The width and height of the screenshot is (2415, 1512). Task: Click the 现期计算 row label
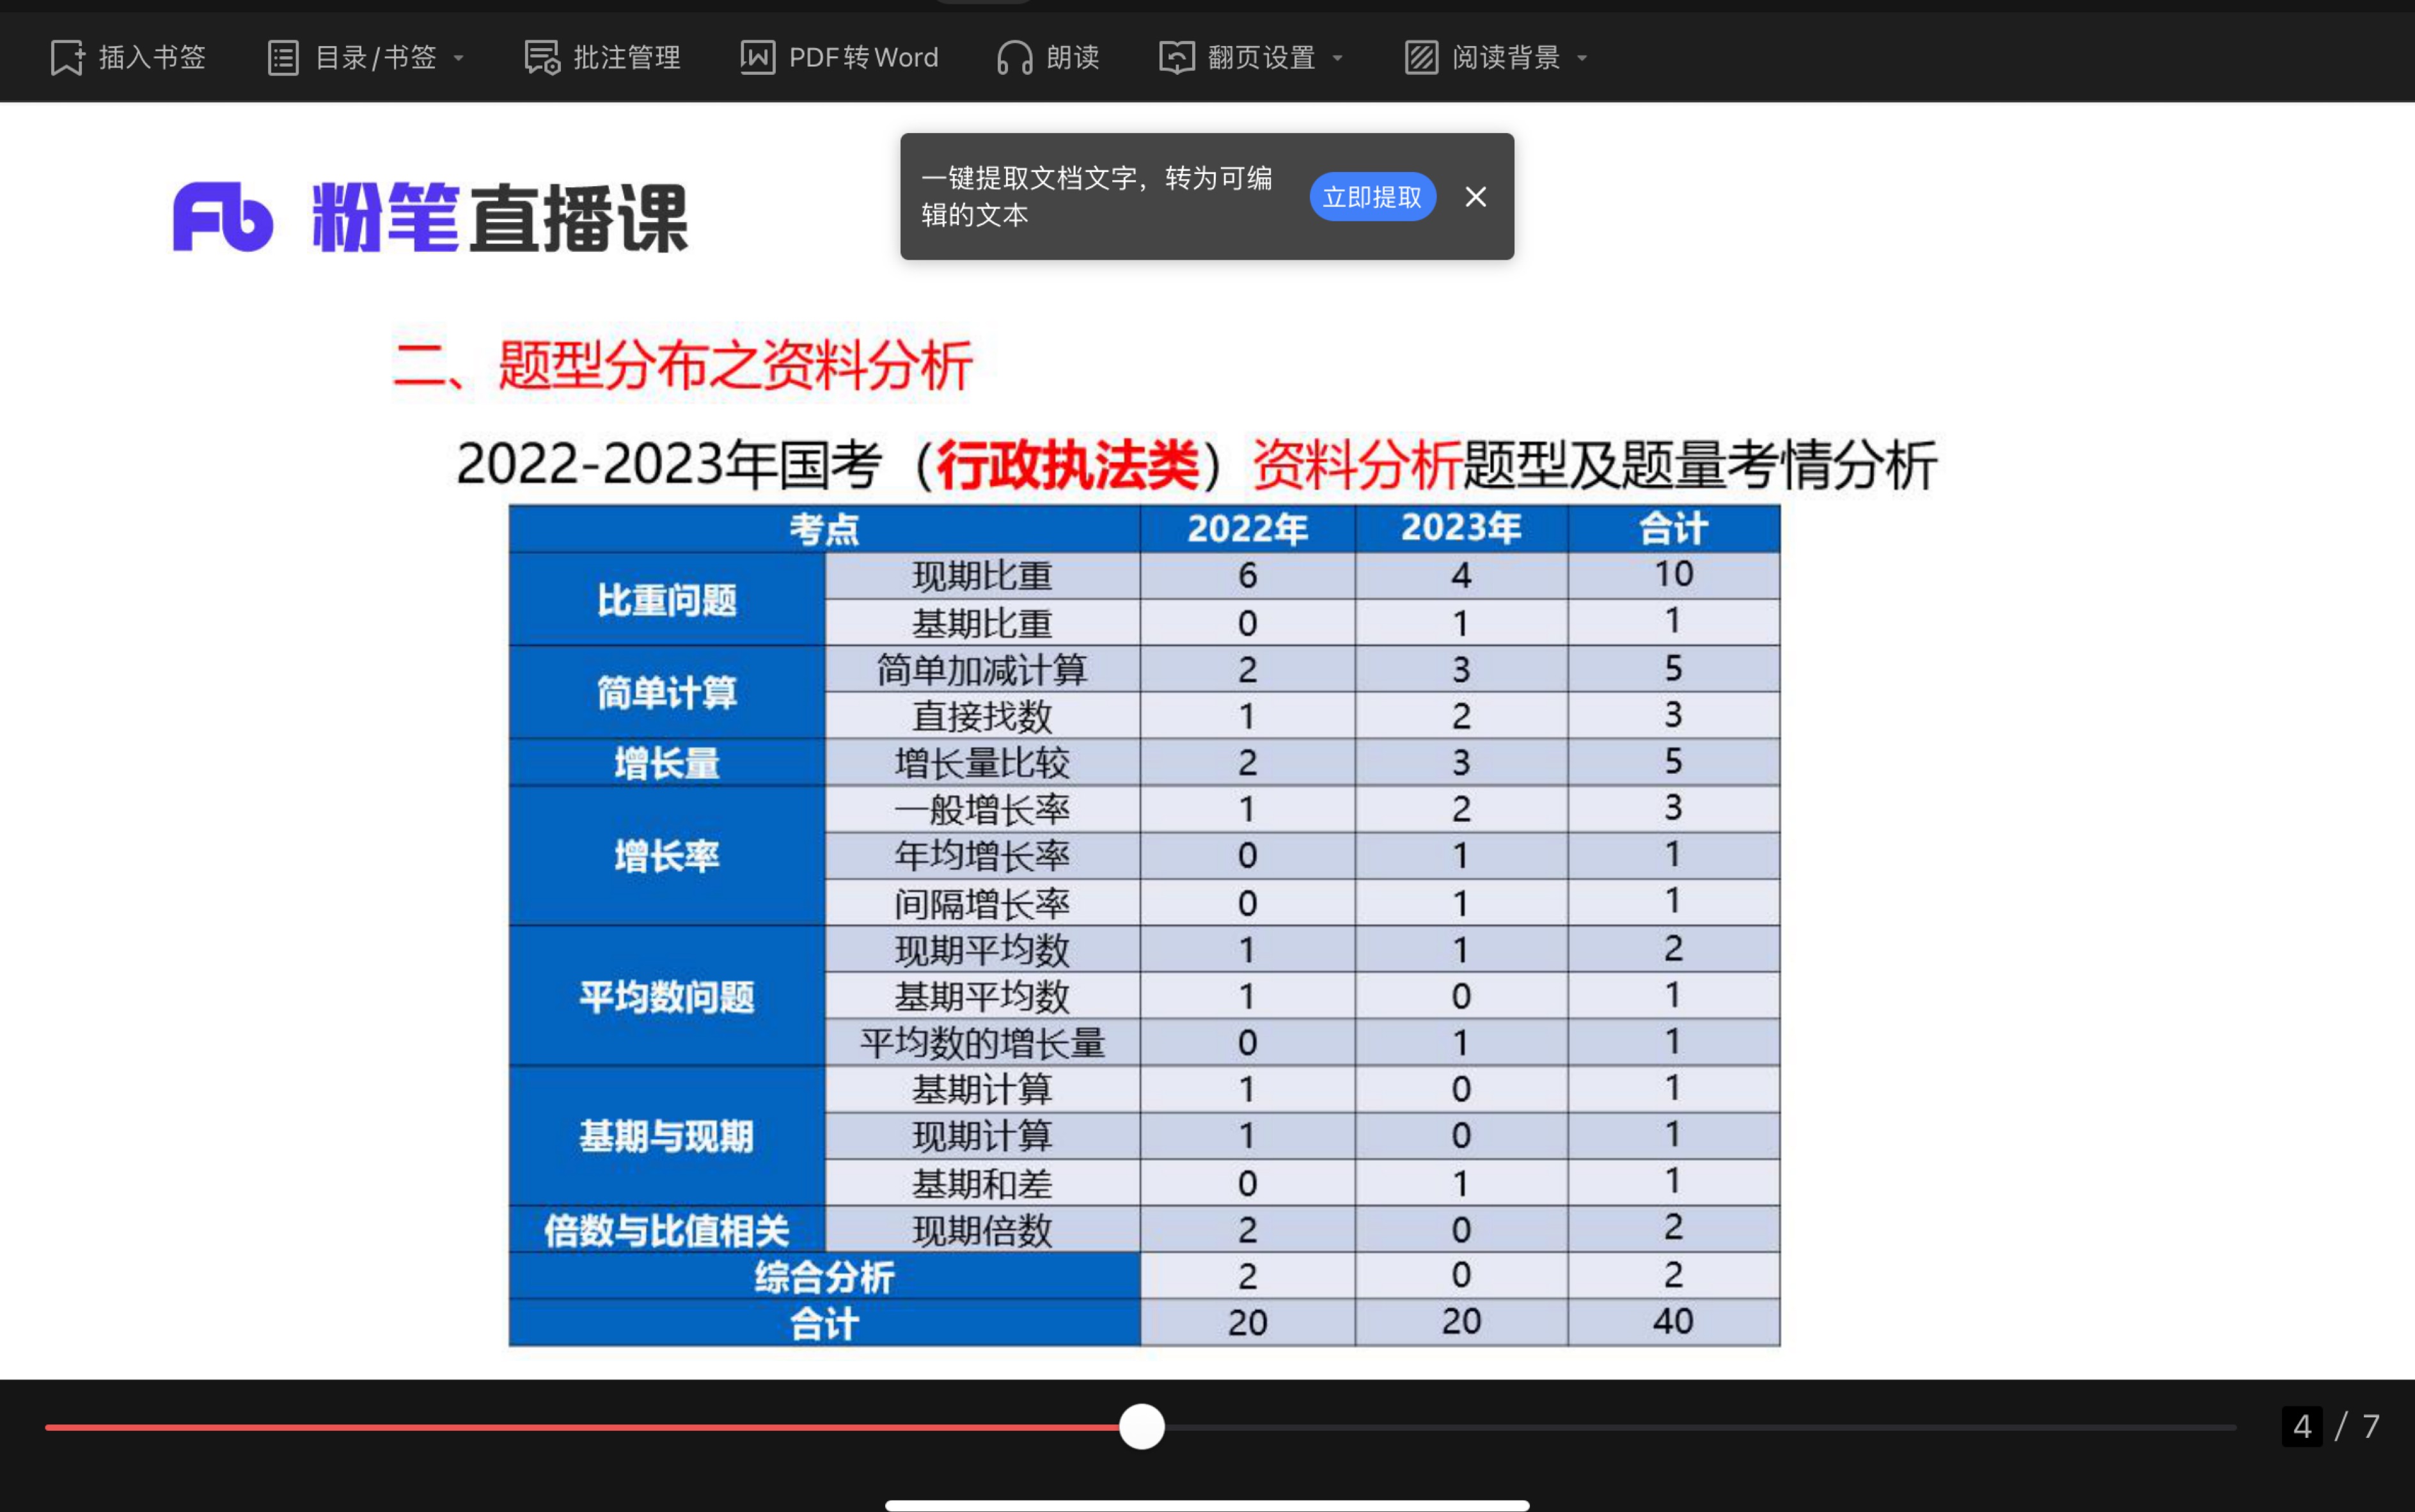coord(982,1136)
